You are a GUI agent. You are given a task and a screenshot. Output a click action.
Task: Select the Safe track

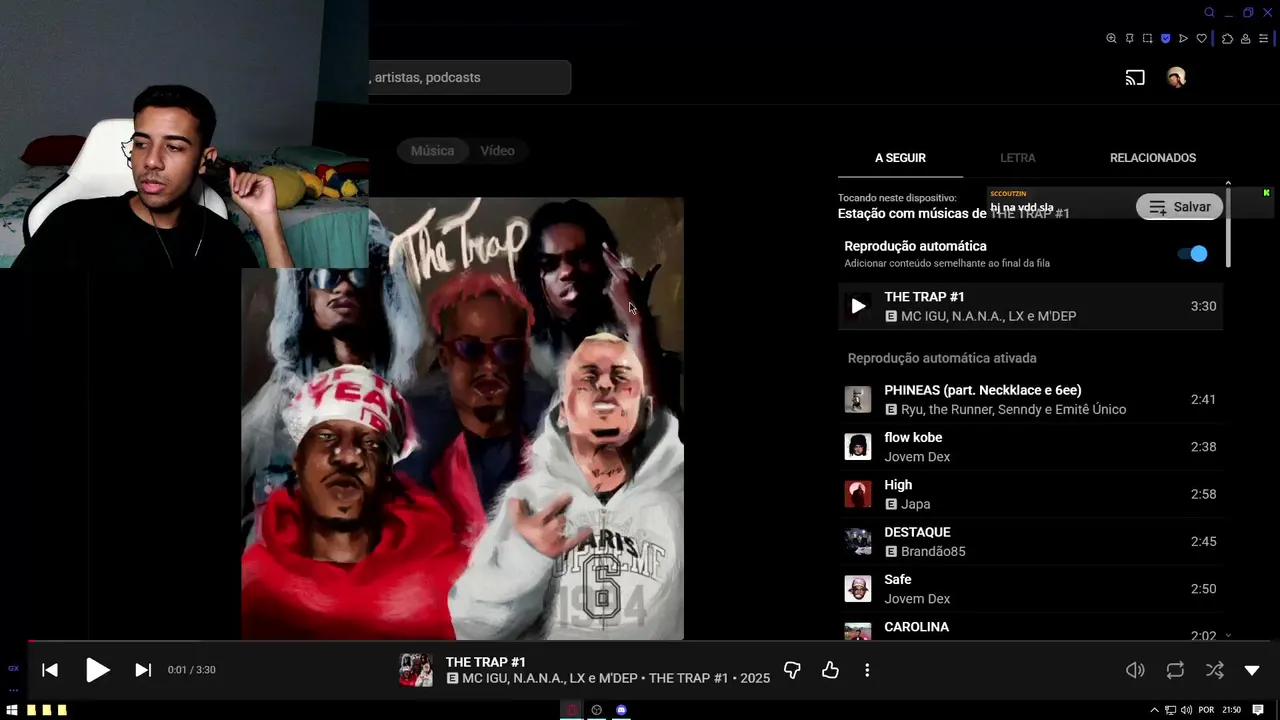point(1030,589)
